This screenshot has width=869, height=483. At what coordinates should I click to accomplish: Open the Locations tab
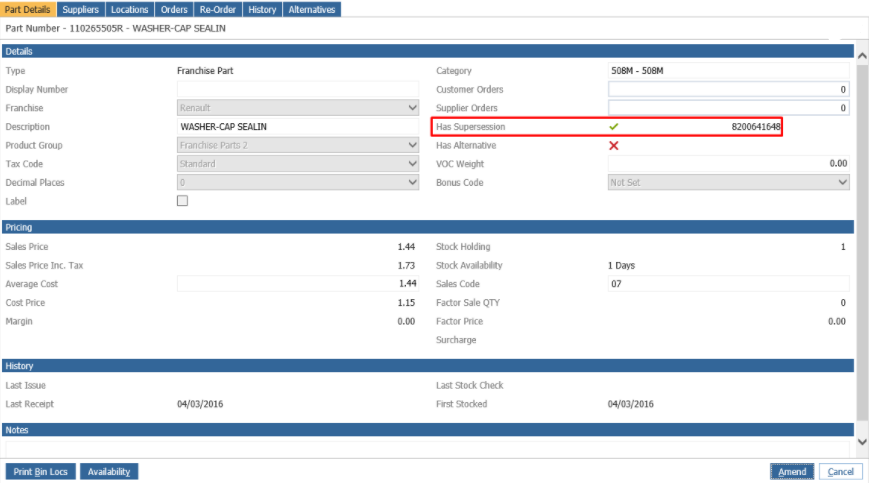(x=130, y=9)
